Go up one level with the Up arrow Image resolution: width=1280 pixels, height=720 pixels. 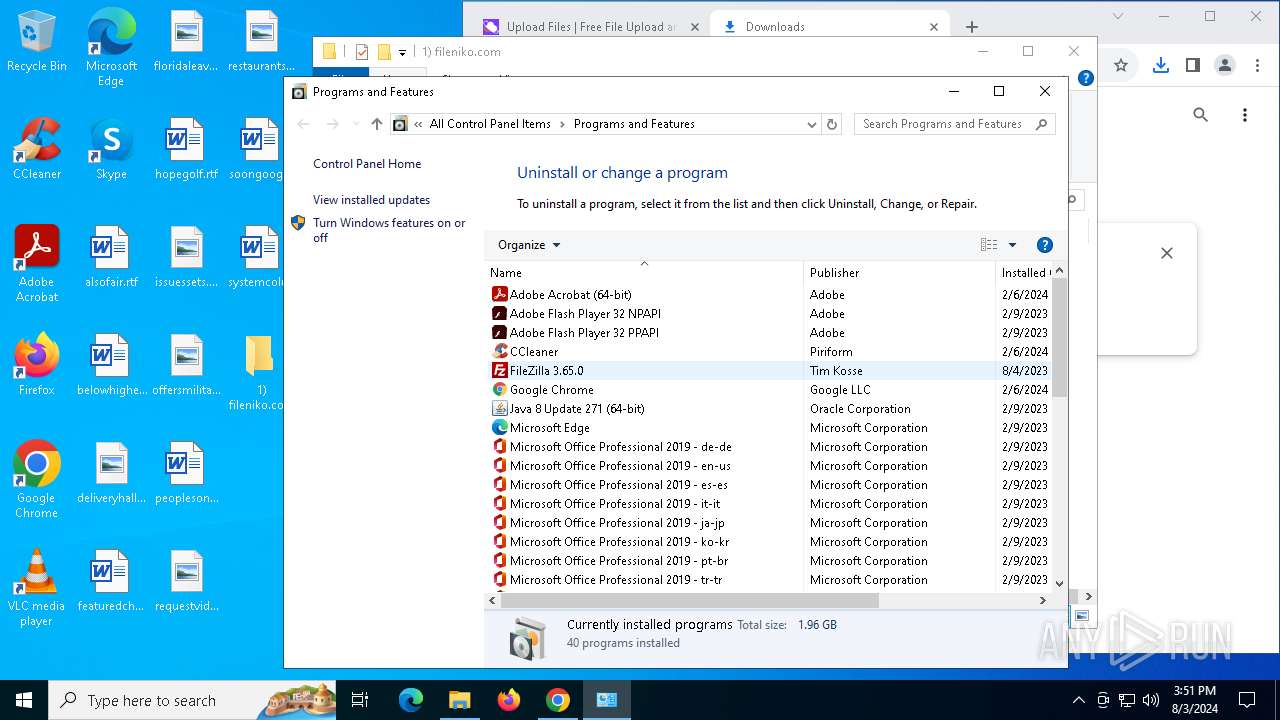pos(376,124)
